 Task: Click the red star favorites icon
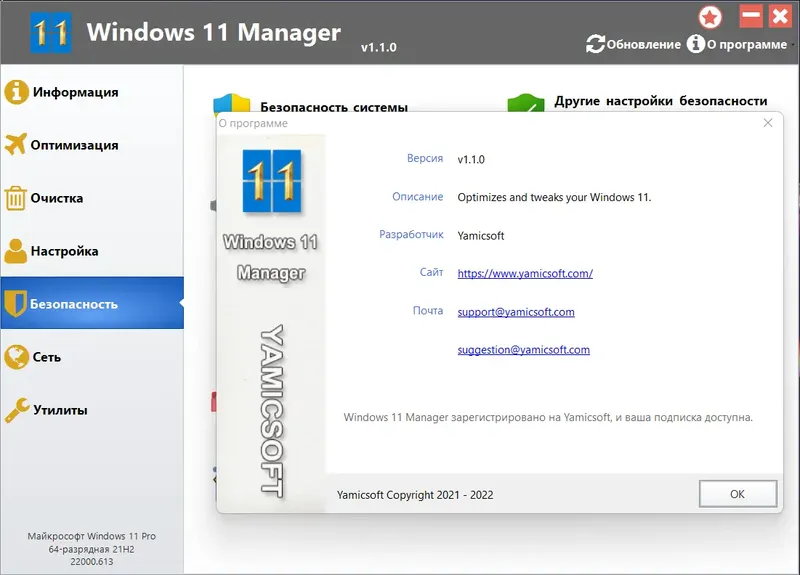click(710, 18)
